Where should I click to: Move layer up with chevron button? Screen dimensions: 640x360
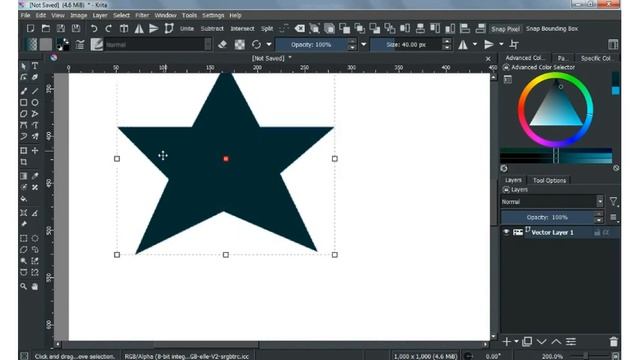556,342
